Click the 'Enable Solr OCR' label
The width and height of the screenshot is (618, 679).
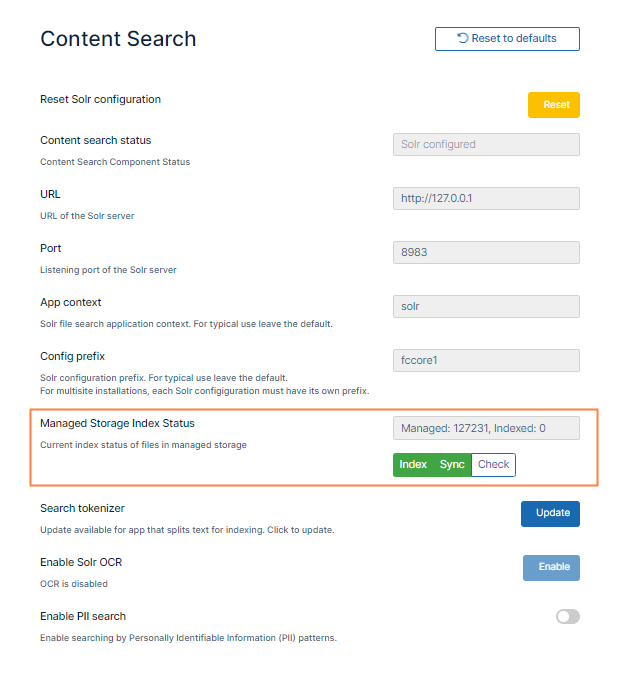(81, 563)
